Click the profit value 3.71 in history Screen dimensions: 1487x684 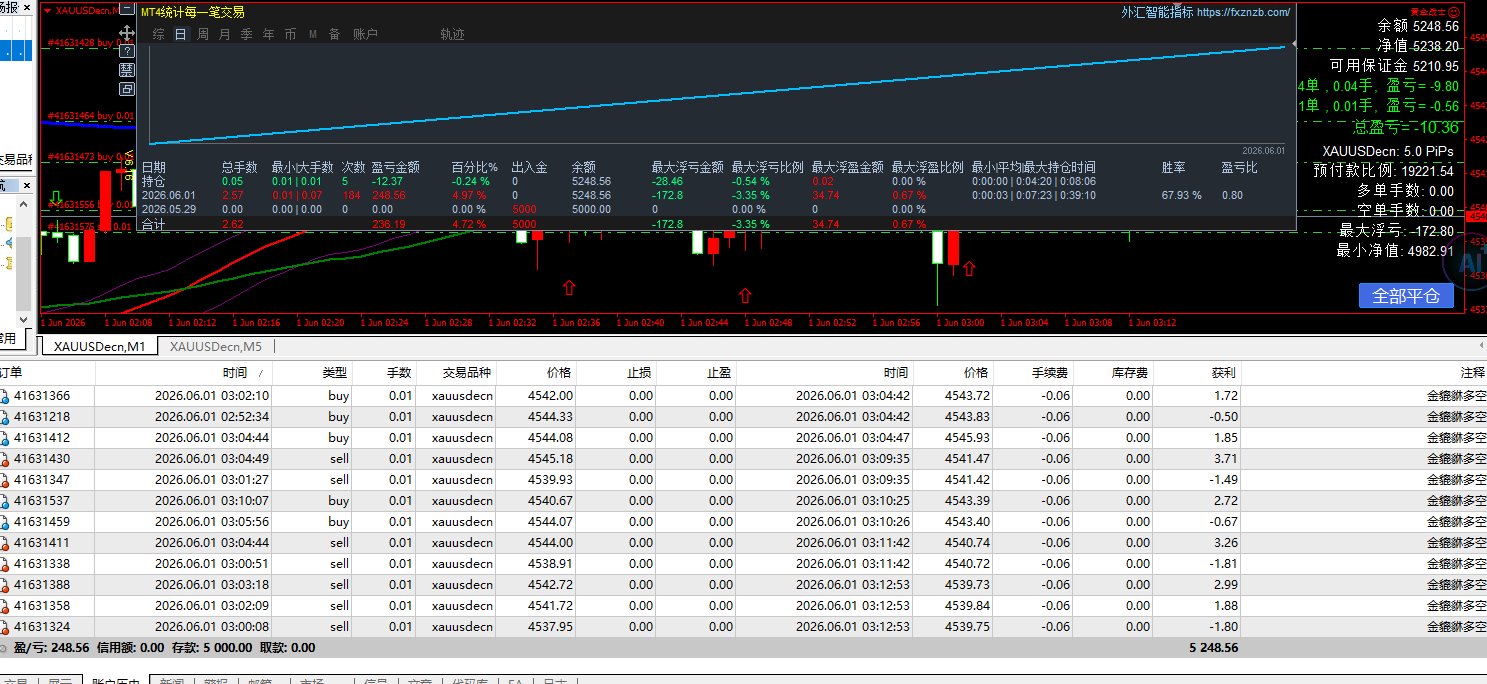tap(1224, 459)
